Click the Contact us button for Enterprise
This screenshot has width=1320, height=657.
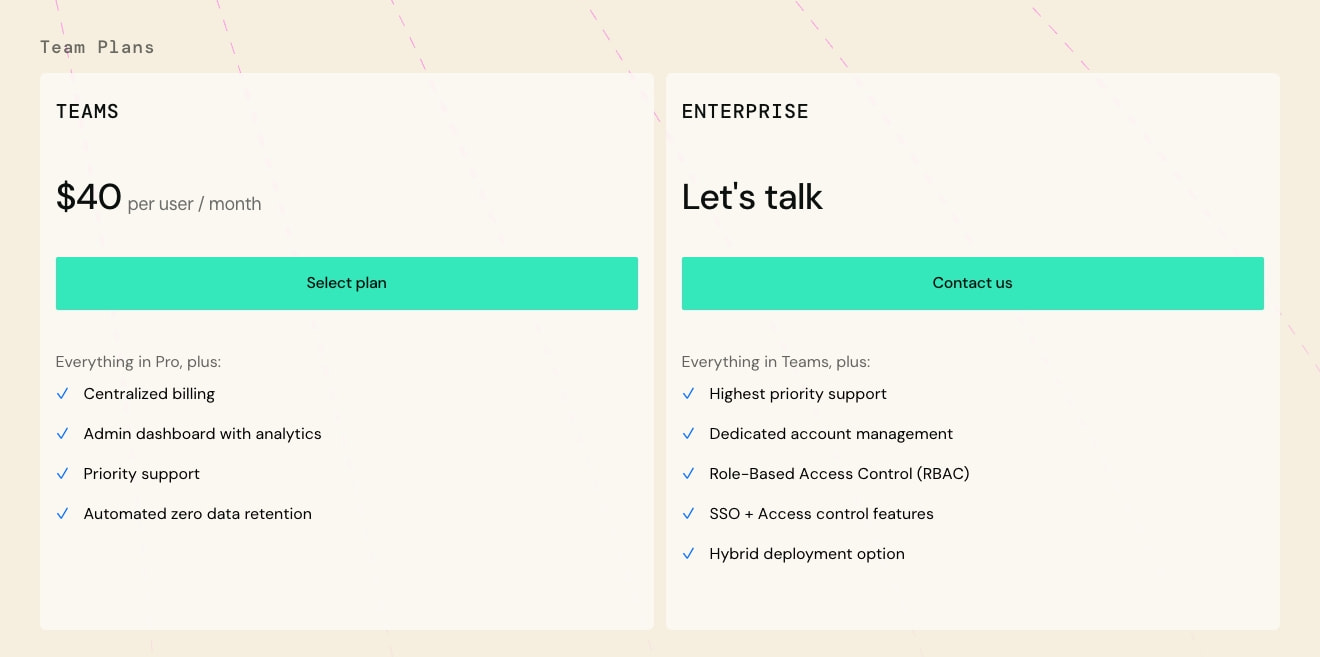click(972, 283)
